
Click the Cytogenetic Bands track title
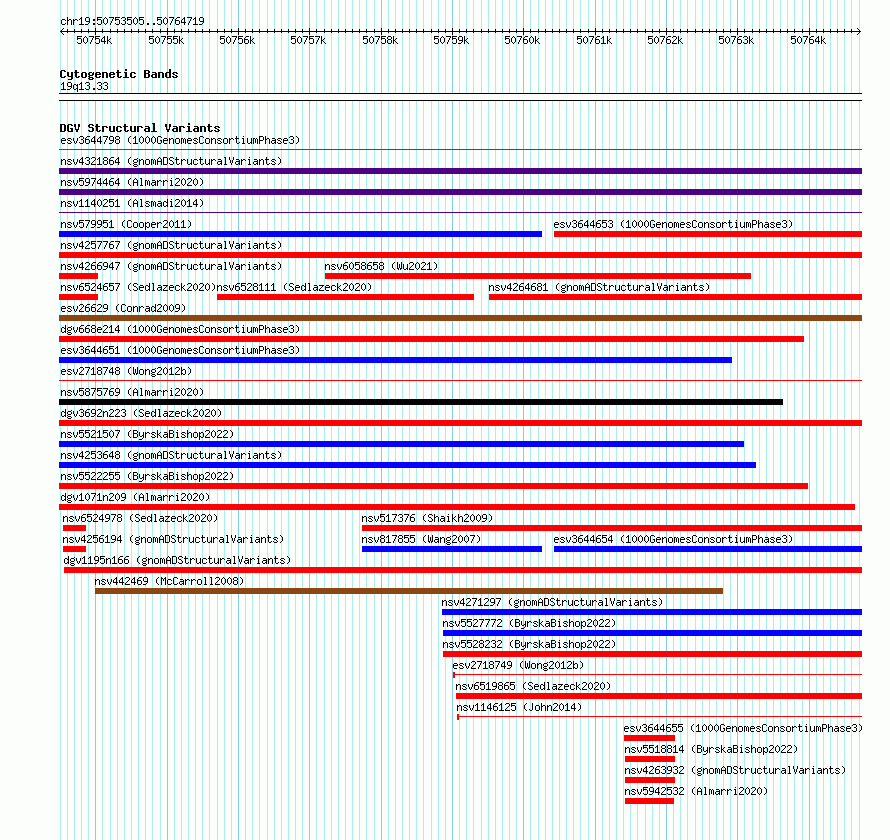[x=119, y=74]
